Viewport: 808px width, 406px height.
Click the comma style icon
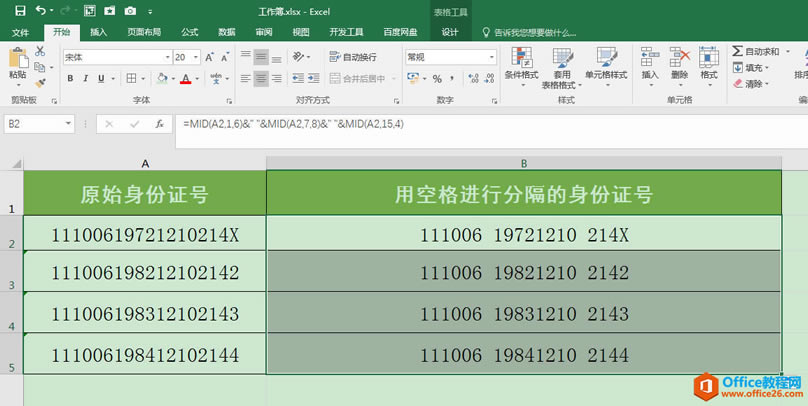pyautogui.click(x=452, y=78)
